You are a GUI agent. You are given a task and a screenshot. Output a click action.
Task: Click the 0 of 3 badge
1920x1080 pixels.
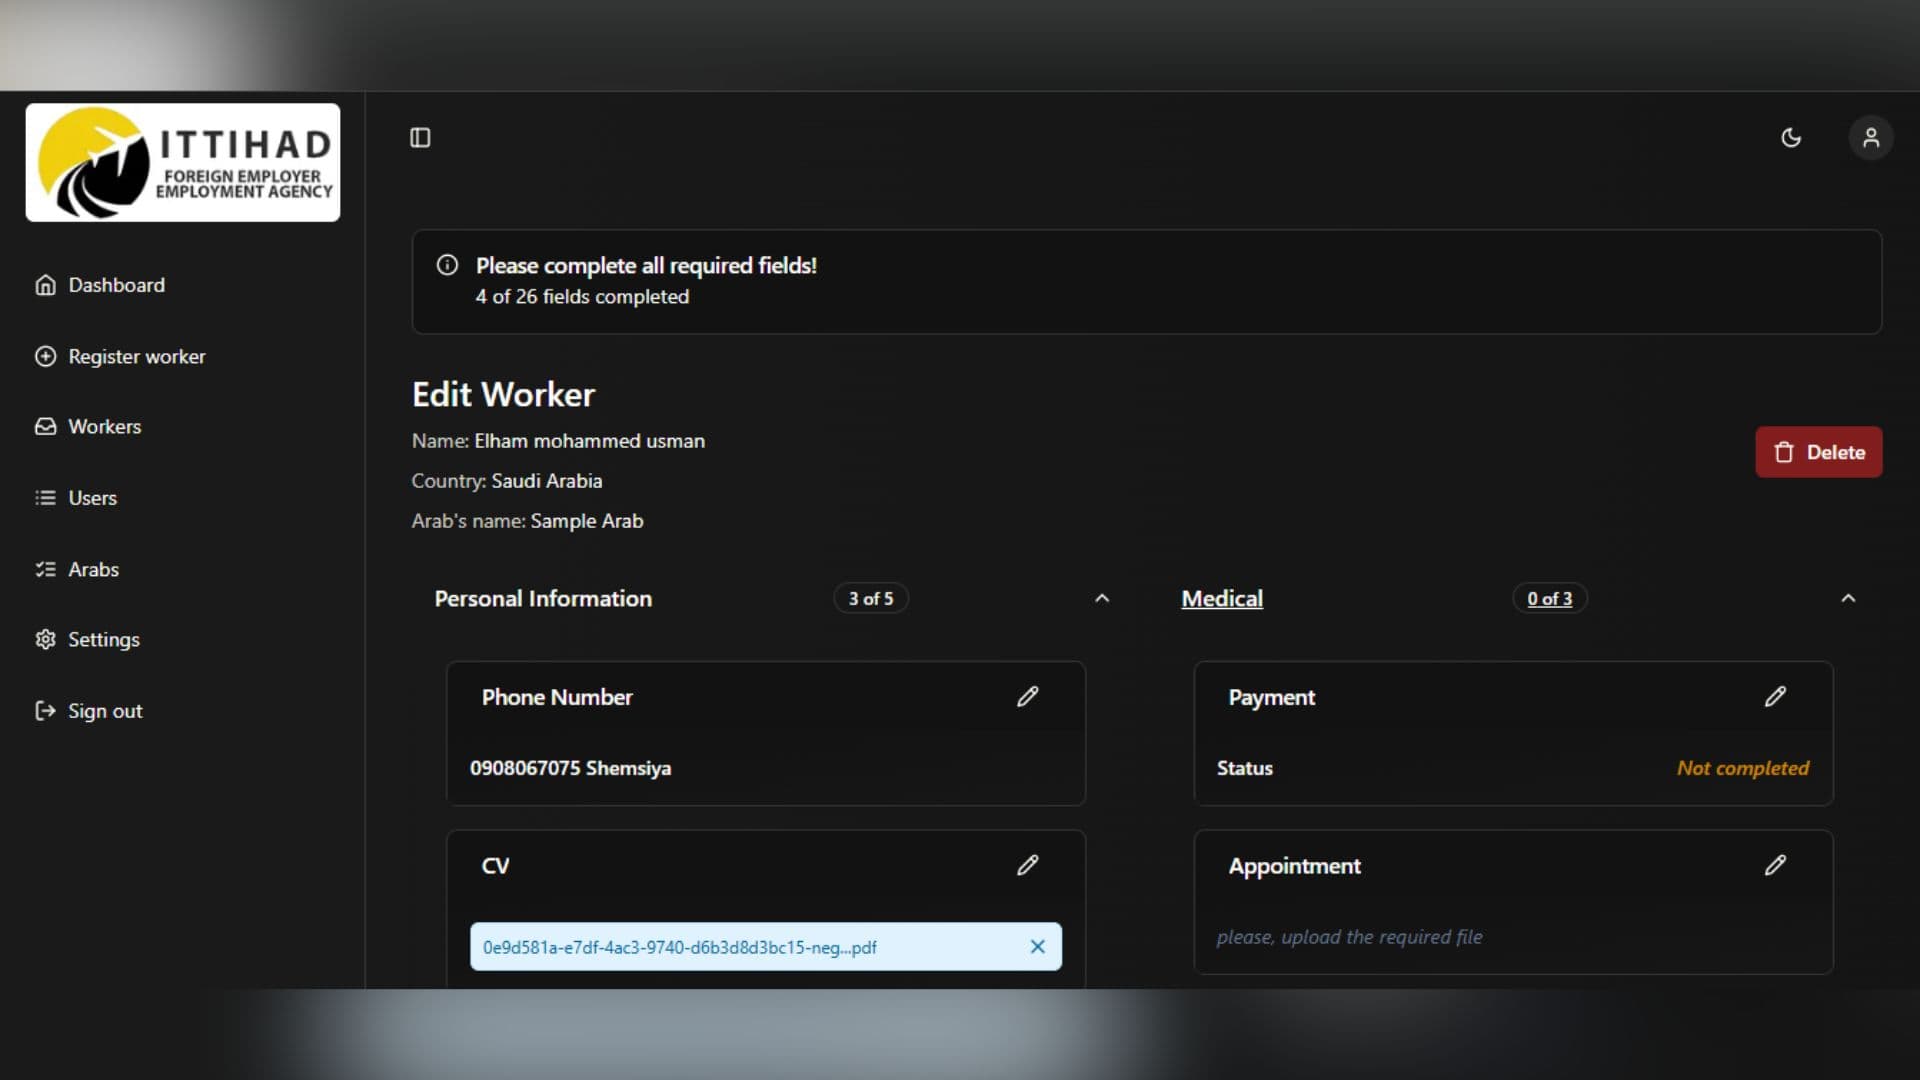click(x=1549, y=598)
